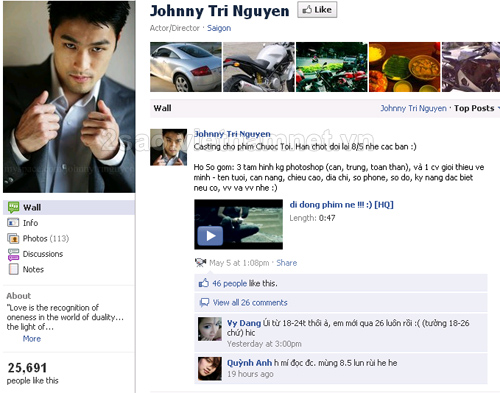Share the May 5 post
This screenshot has width=500, height=393.
[x=286, y=263]
